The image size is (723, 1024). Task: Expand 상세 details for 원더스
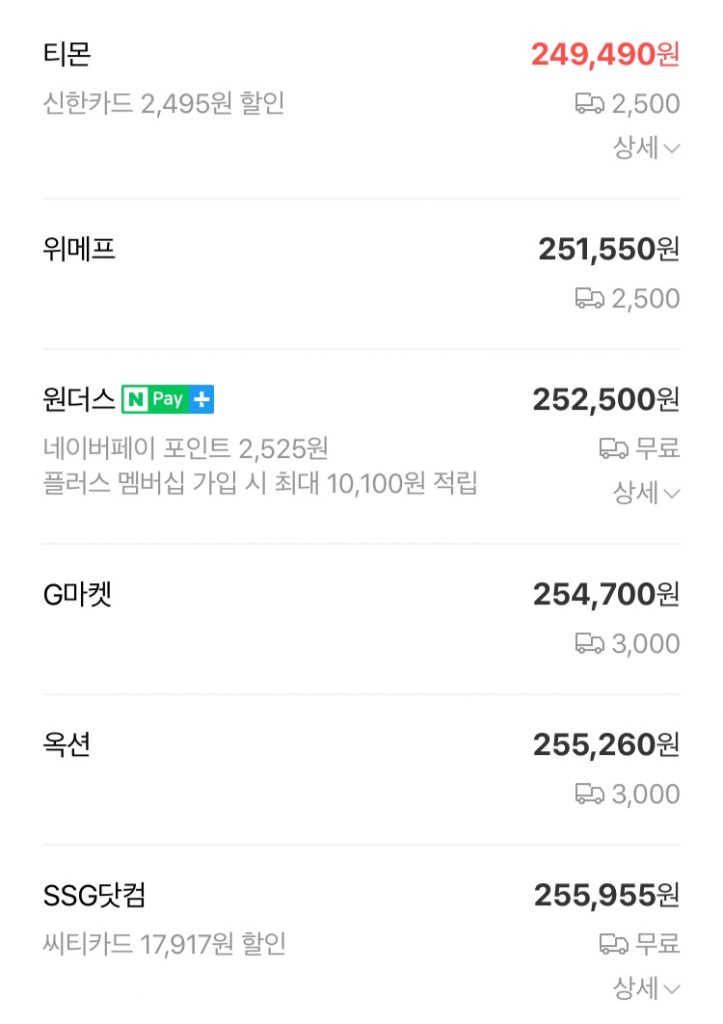click(x=646, y=493)
